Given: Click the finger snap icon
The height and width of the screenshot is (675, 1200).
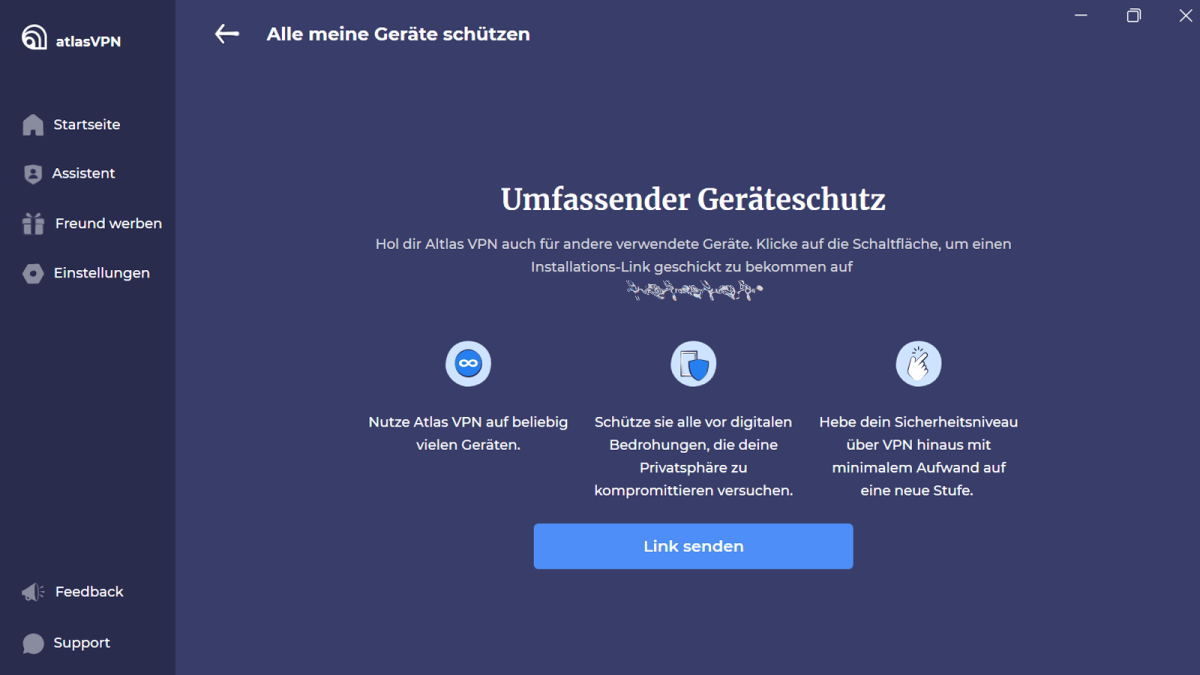Looking at the screenshot, I should pos(918,363).
